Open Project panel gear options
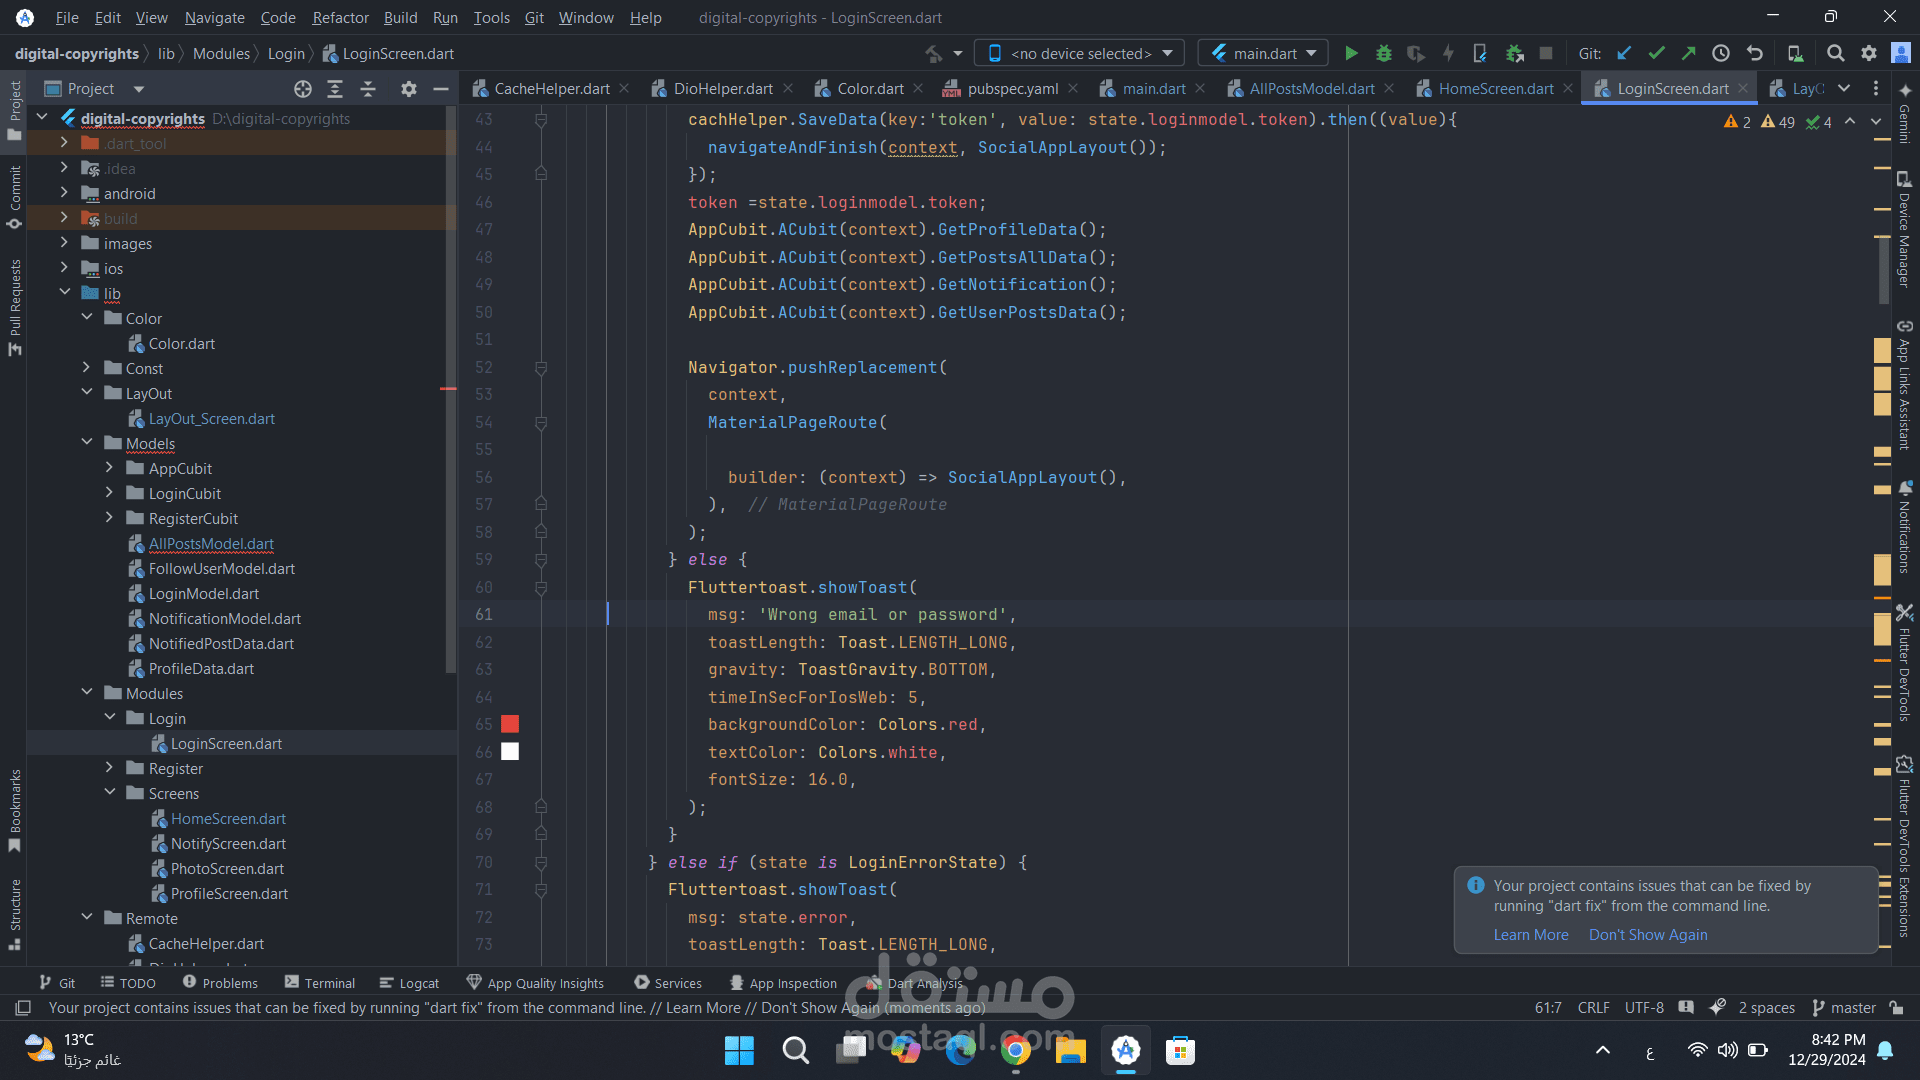1920x1080 pixels. point(408,89)
